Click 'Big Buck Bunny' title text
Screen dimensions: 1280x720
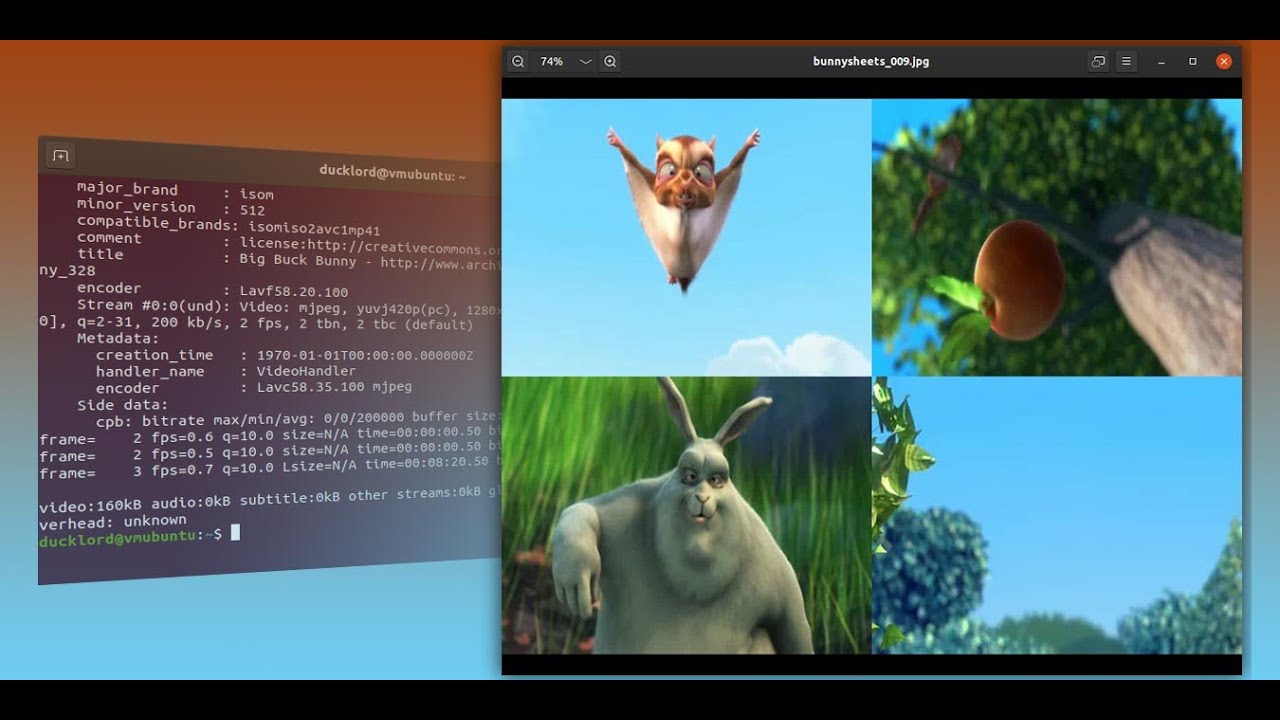pos(297,260)
